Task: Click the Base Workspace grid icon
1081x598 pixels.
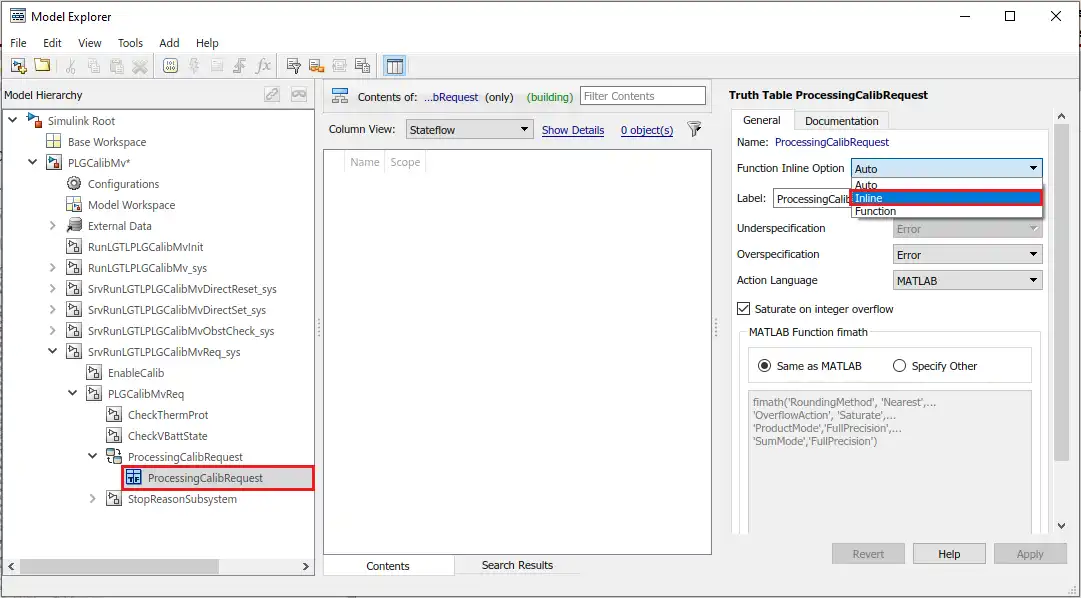Action: [54, 142]
